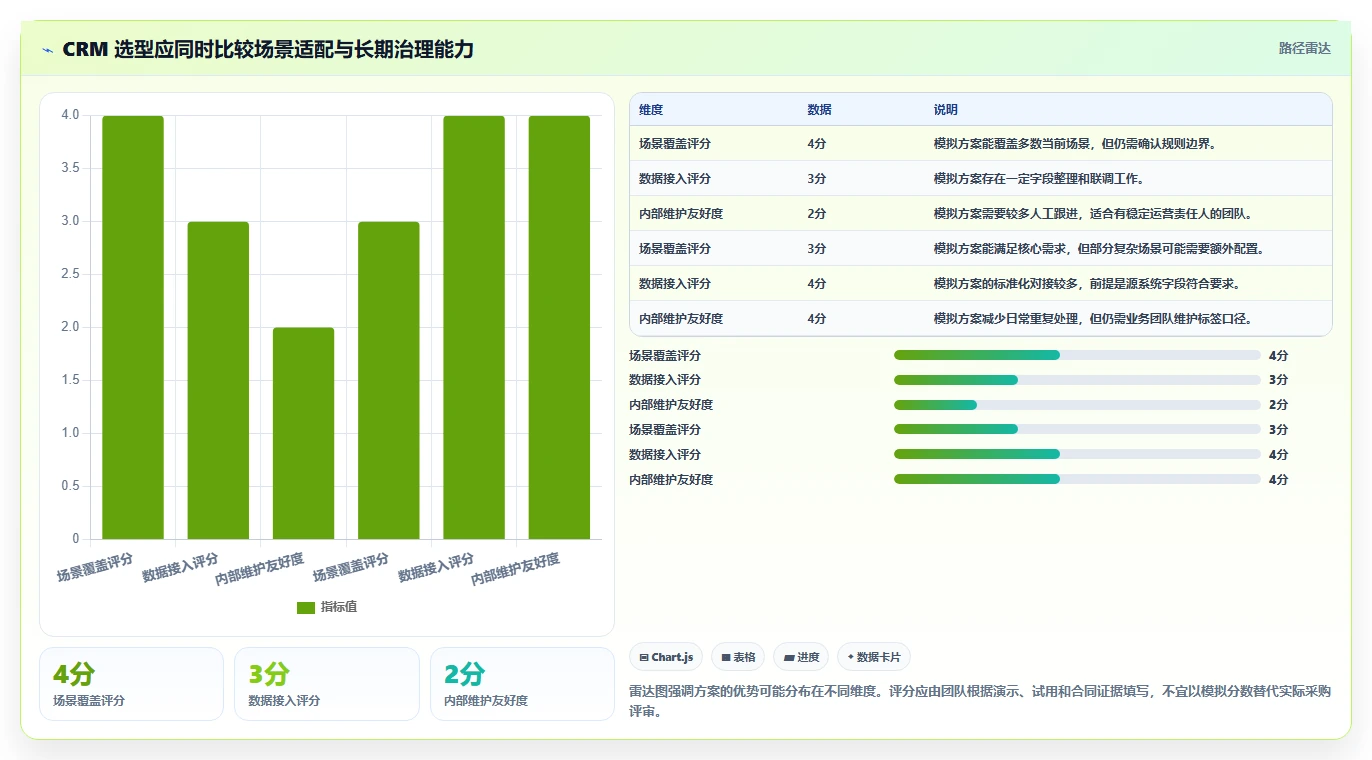
Task: Click the chart bar reaching 2.0
Action: coord(303,433)
